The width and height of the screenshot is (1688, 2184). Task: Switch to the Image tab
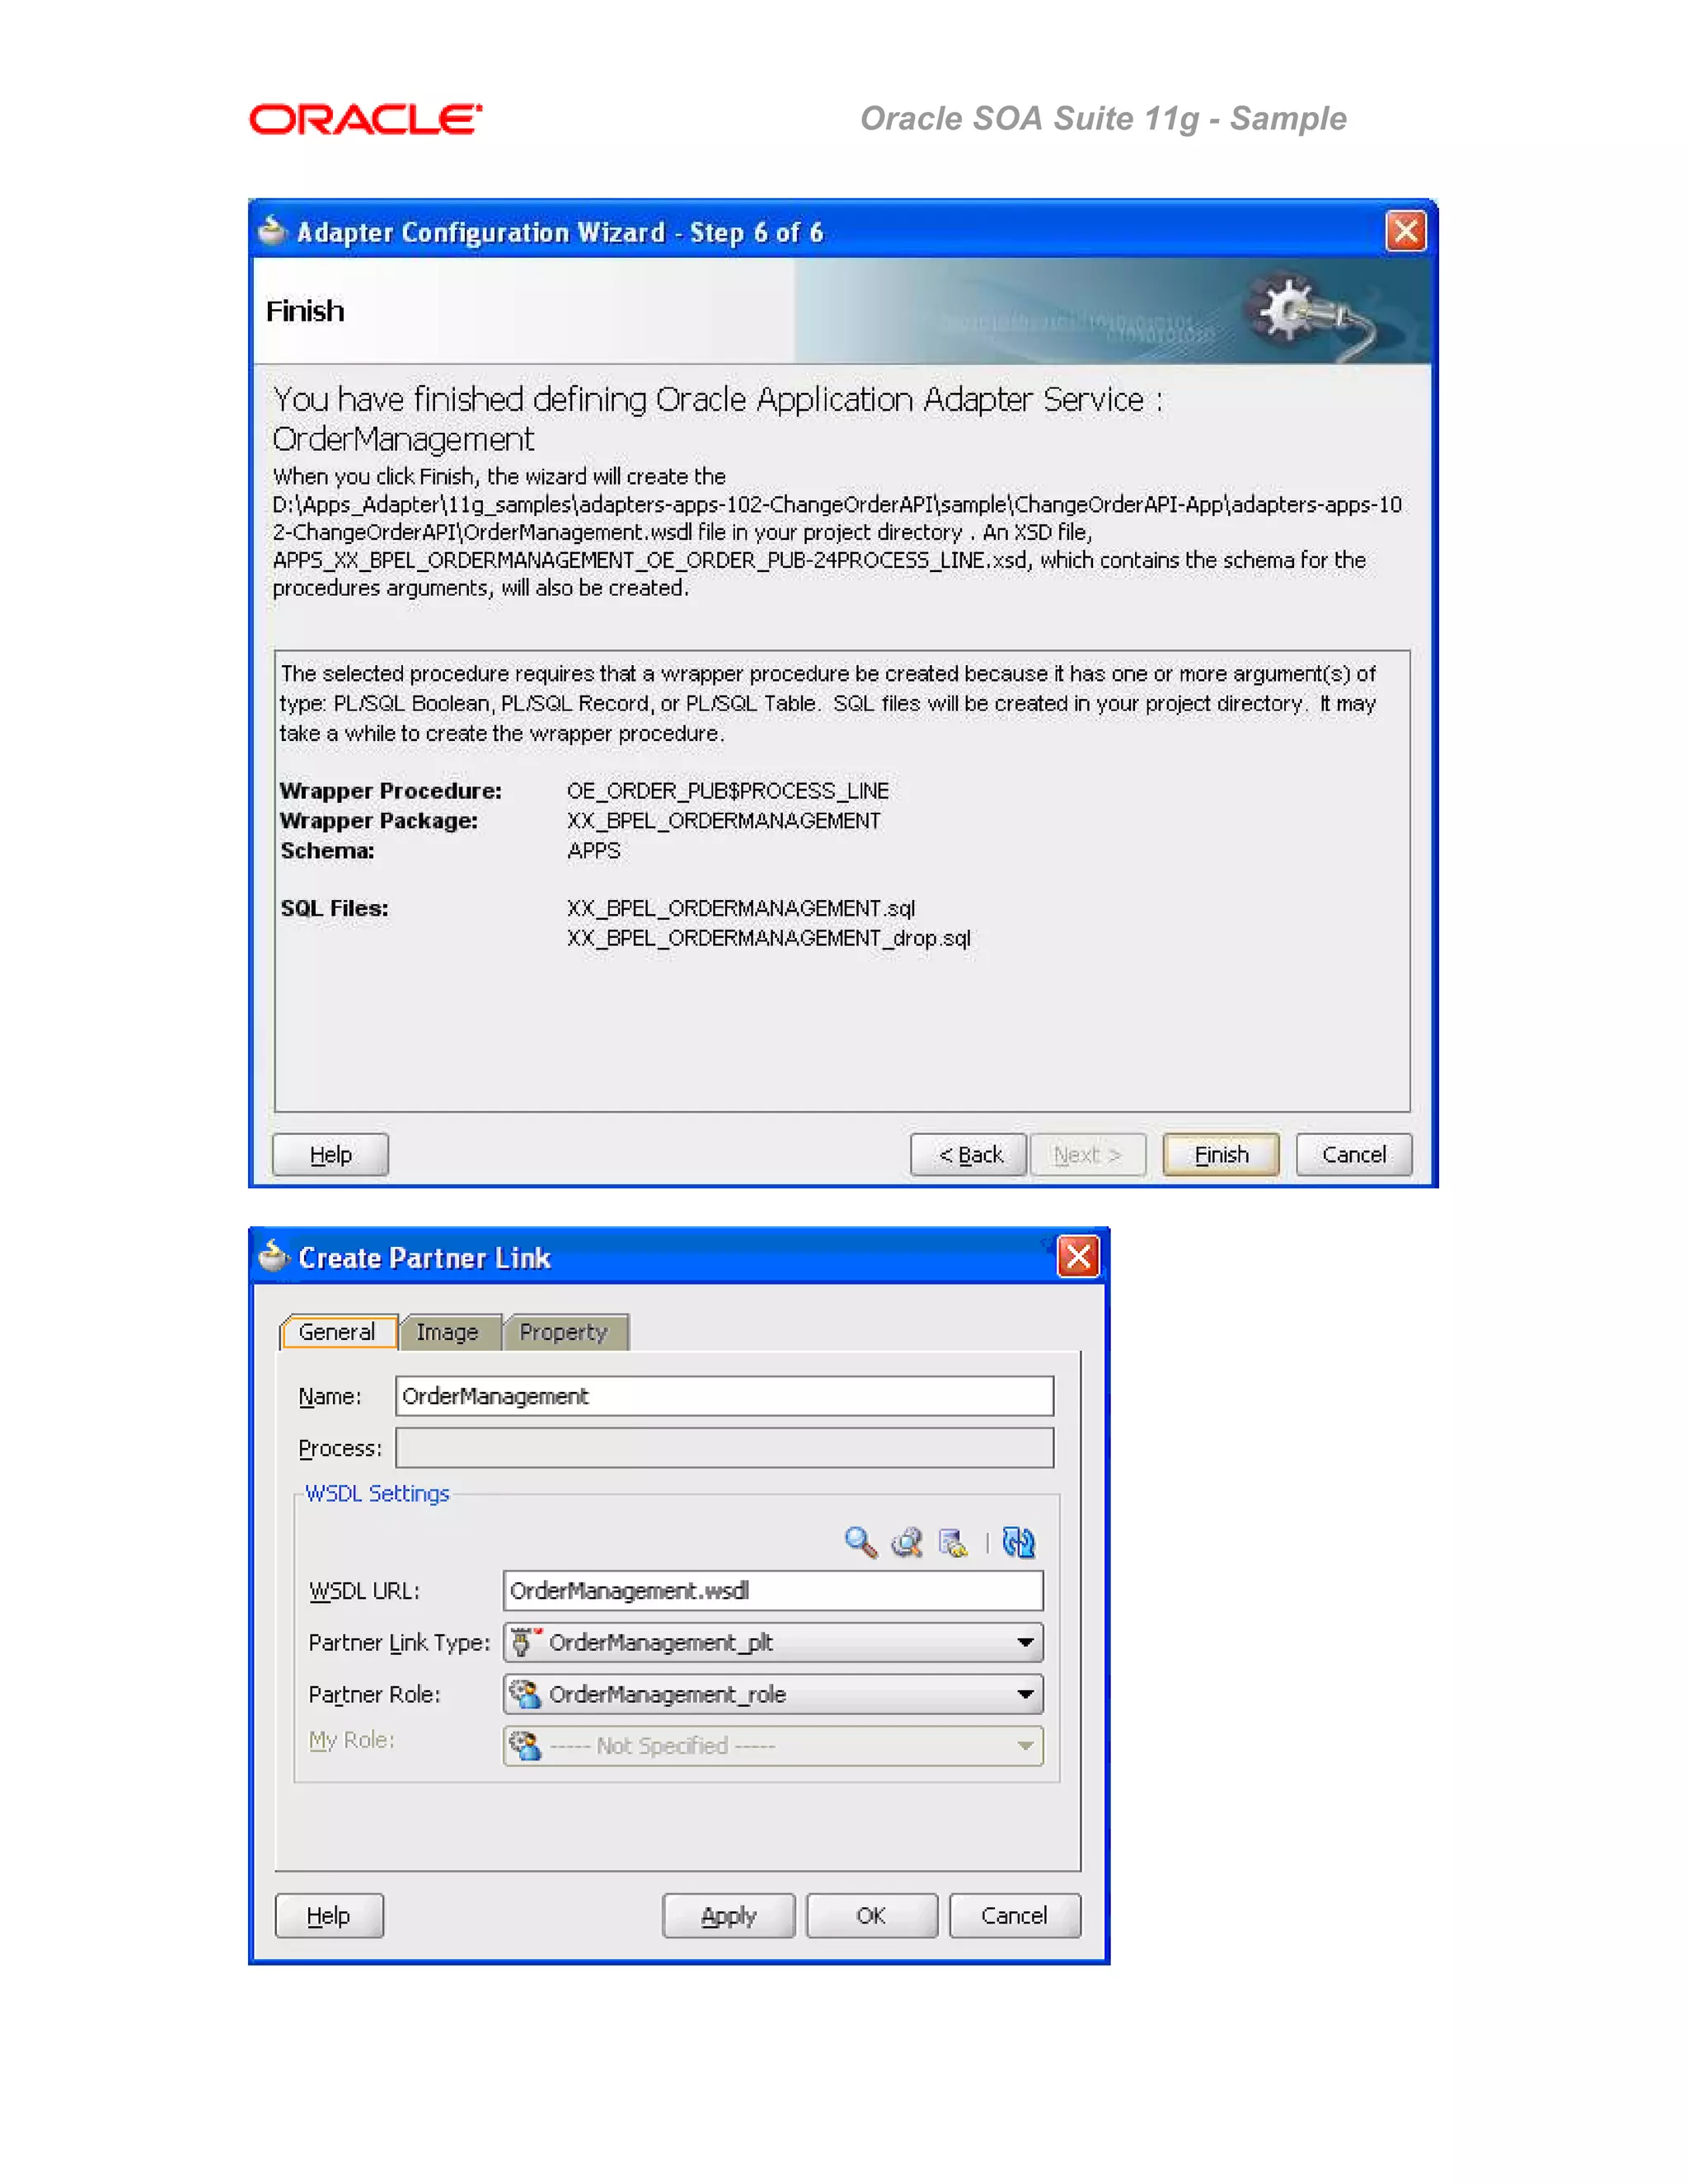click(448, 1332)
